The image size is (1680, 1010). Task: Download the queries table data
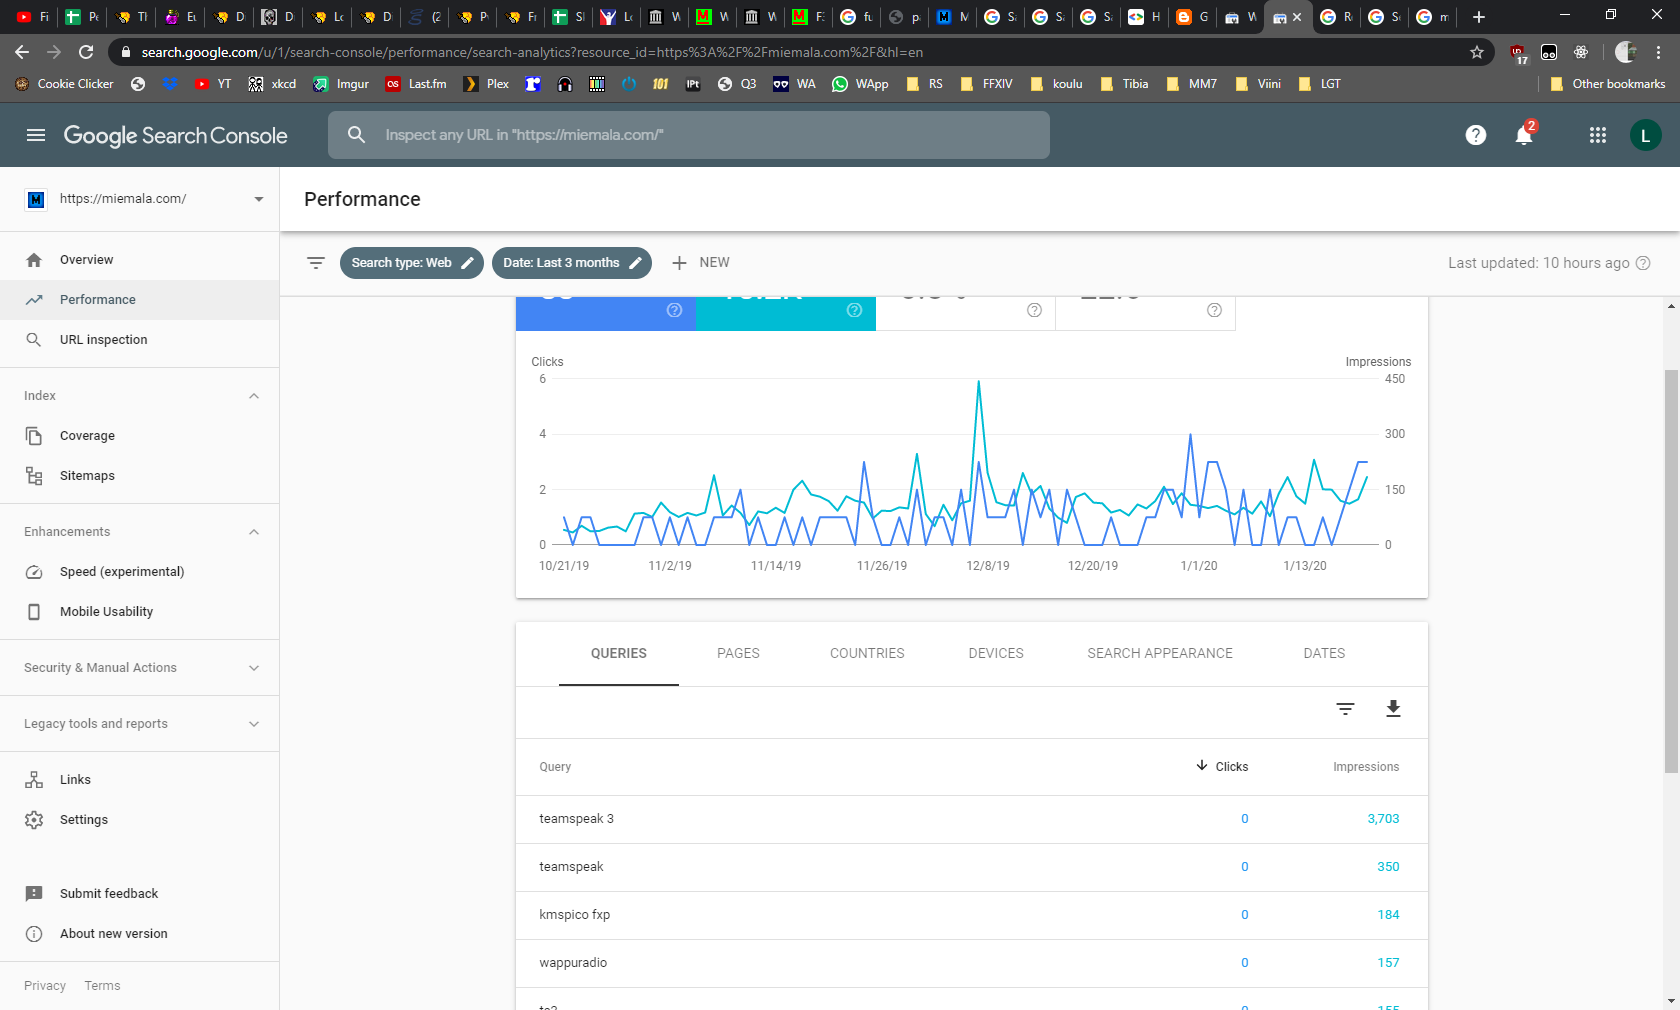point(1393,709)
